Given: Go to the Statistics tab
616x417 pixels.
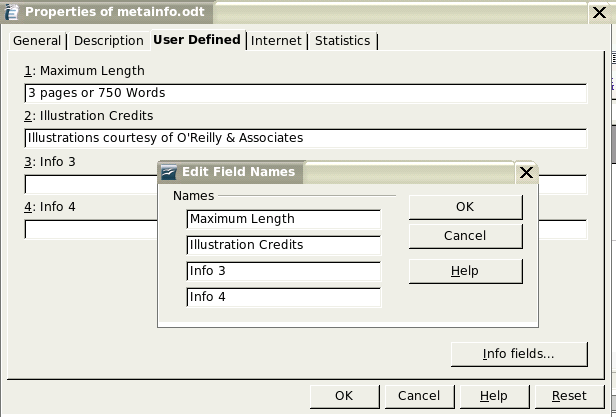Looking at the screenshot, I should point(342,41).
